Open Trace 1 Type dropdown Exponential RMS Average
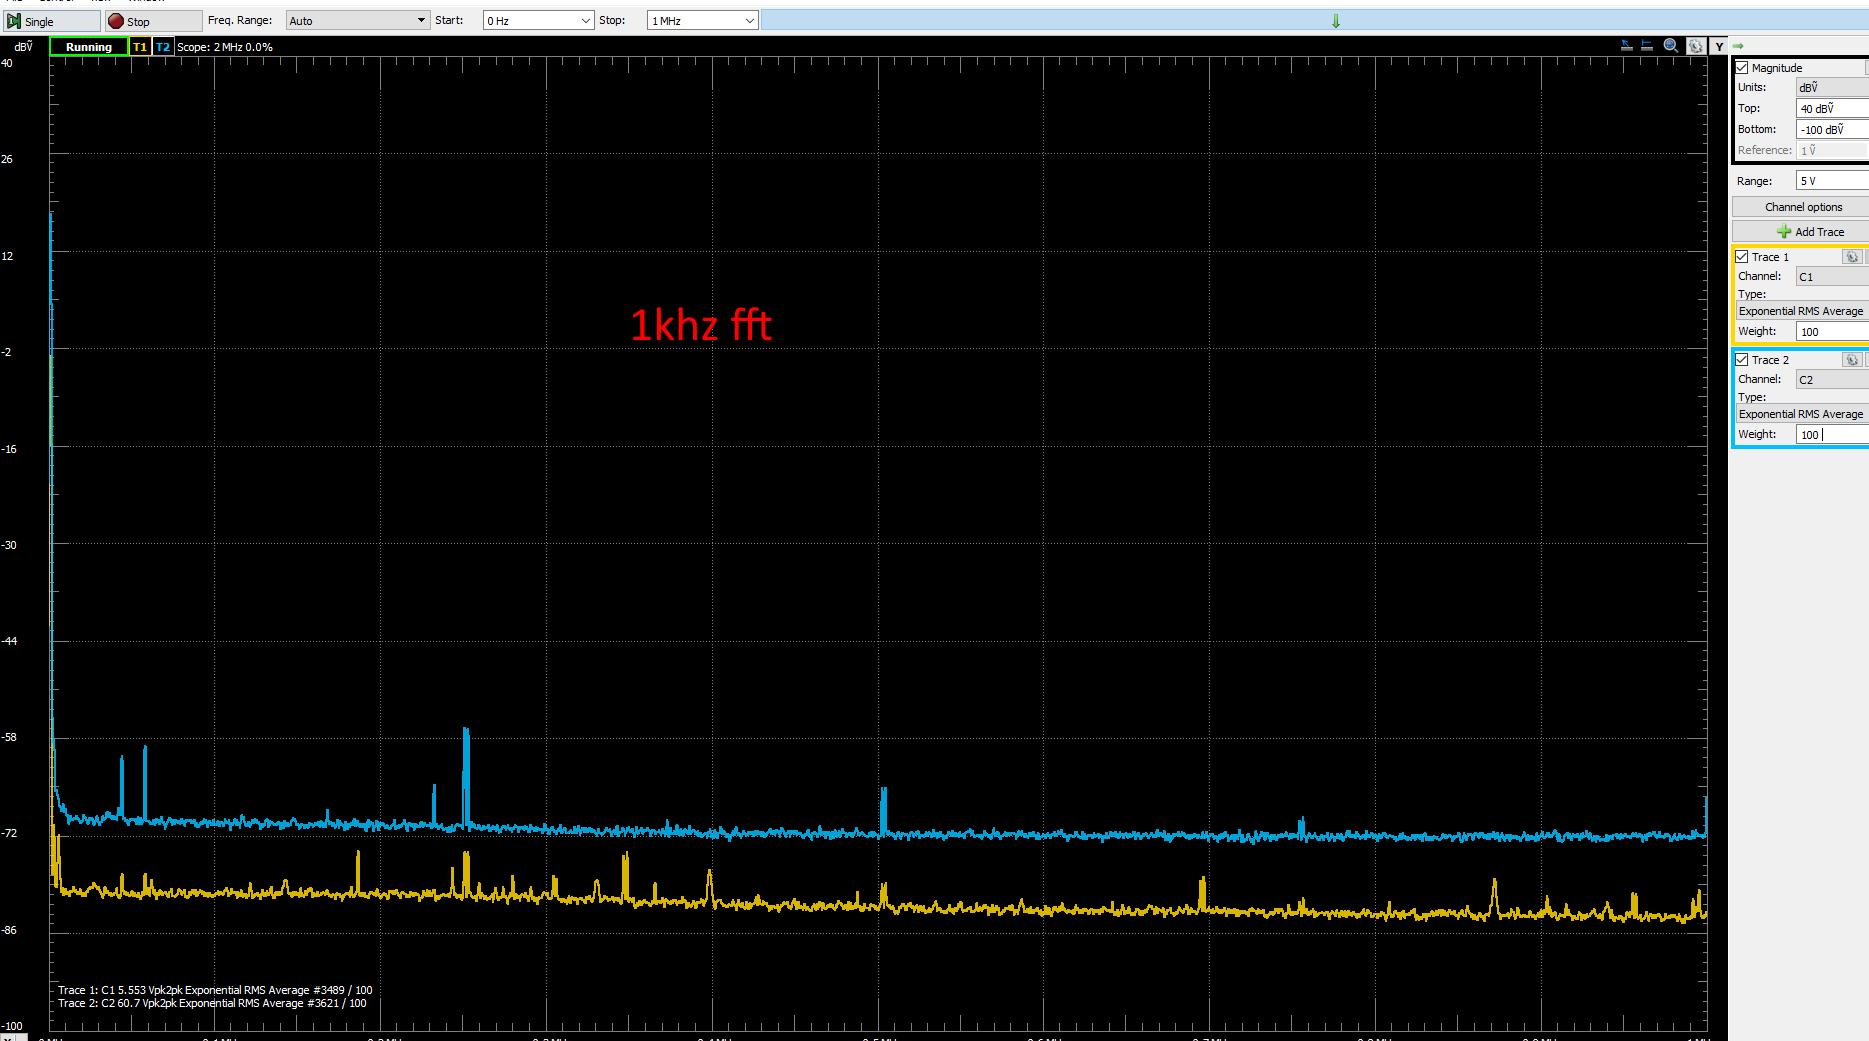 coord(1802,311)
